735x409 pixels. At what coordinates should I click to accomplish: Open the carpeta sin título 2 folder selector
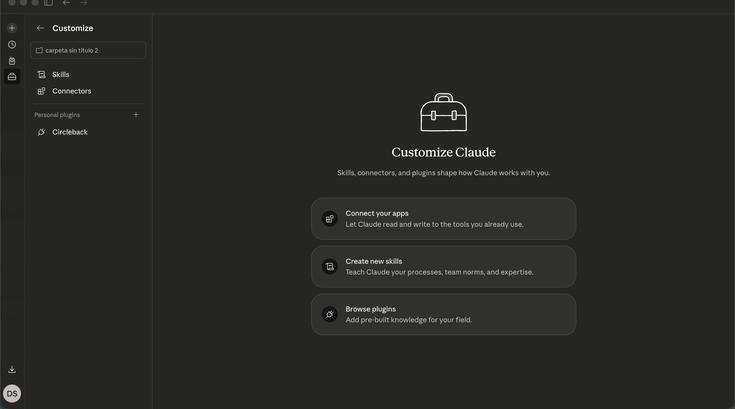[88, 50]
